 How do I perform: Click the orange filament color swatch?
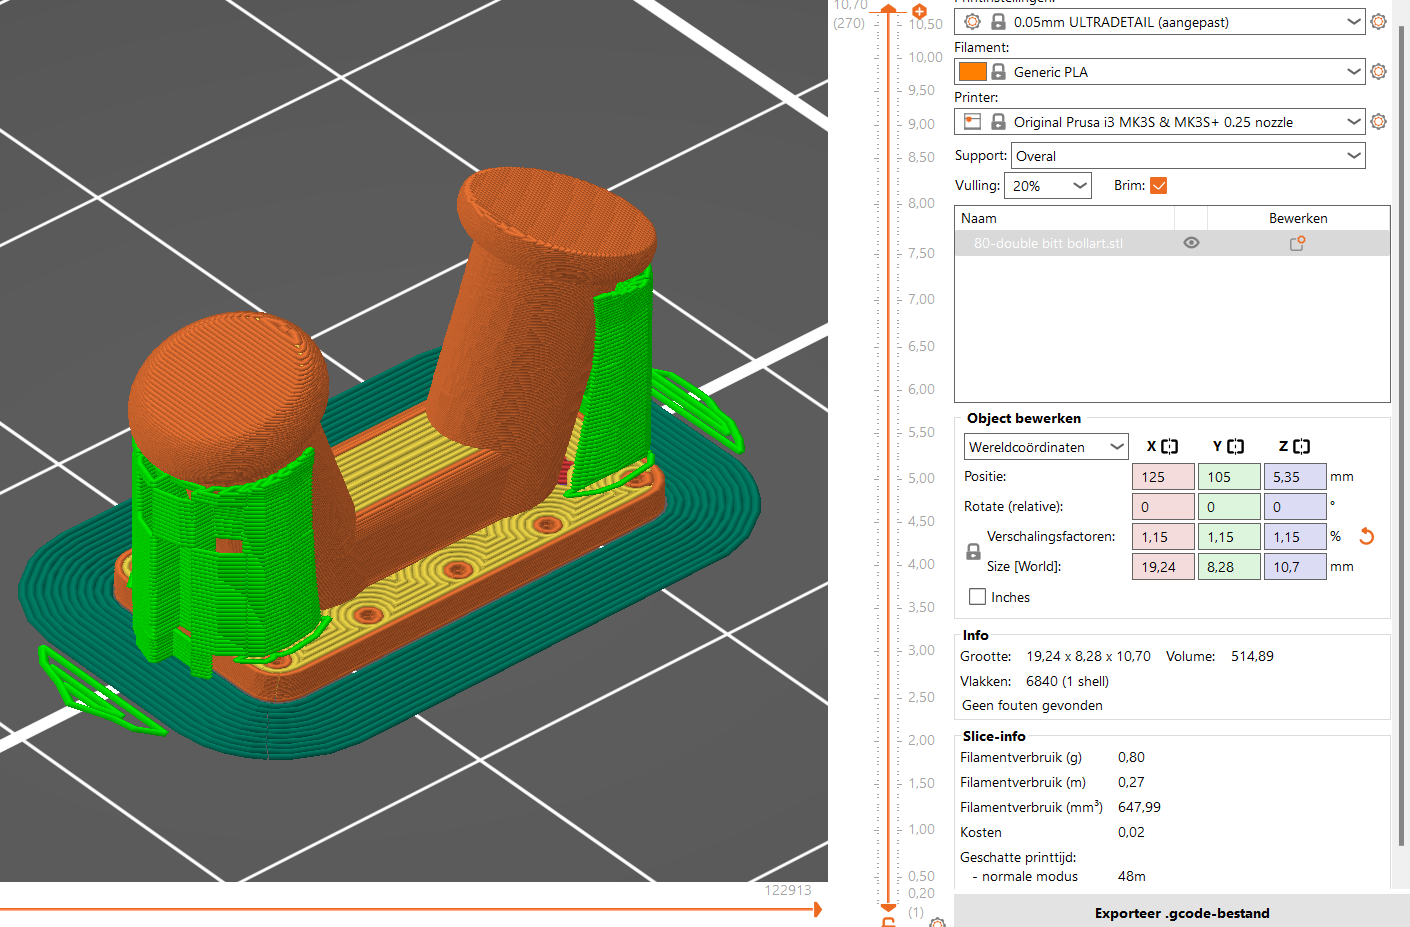pos(972,71)
